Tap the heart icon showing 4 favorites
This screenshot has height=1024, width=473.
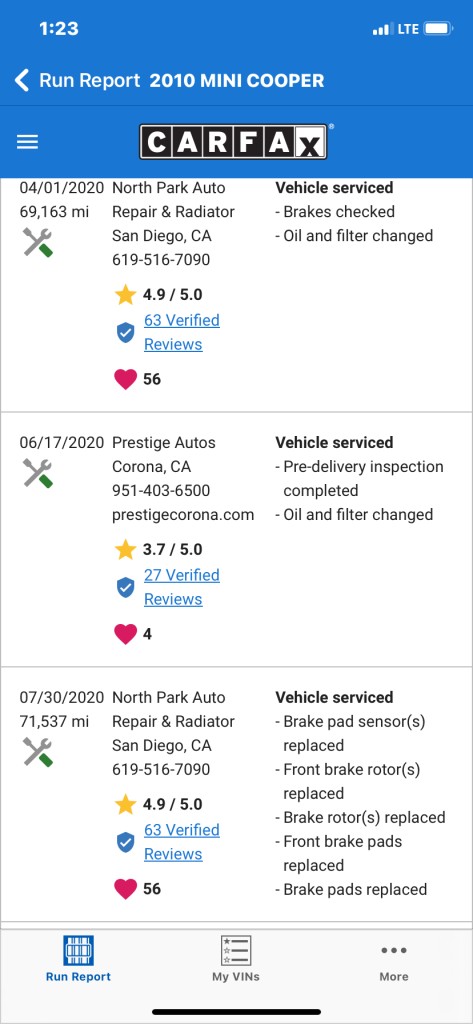(125, 634)
